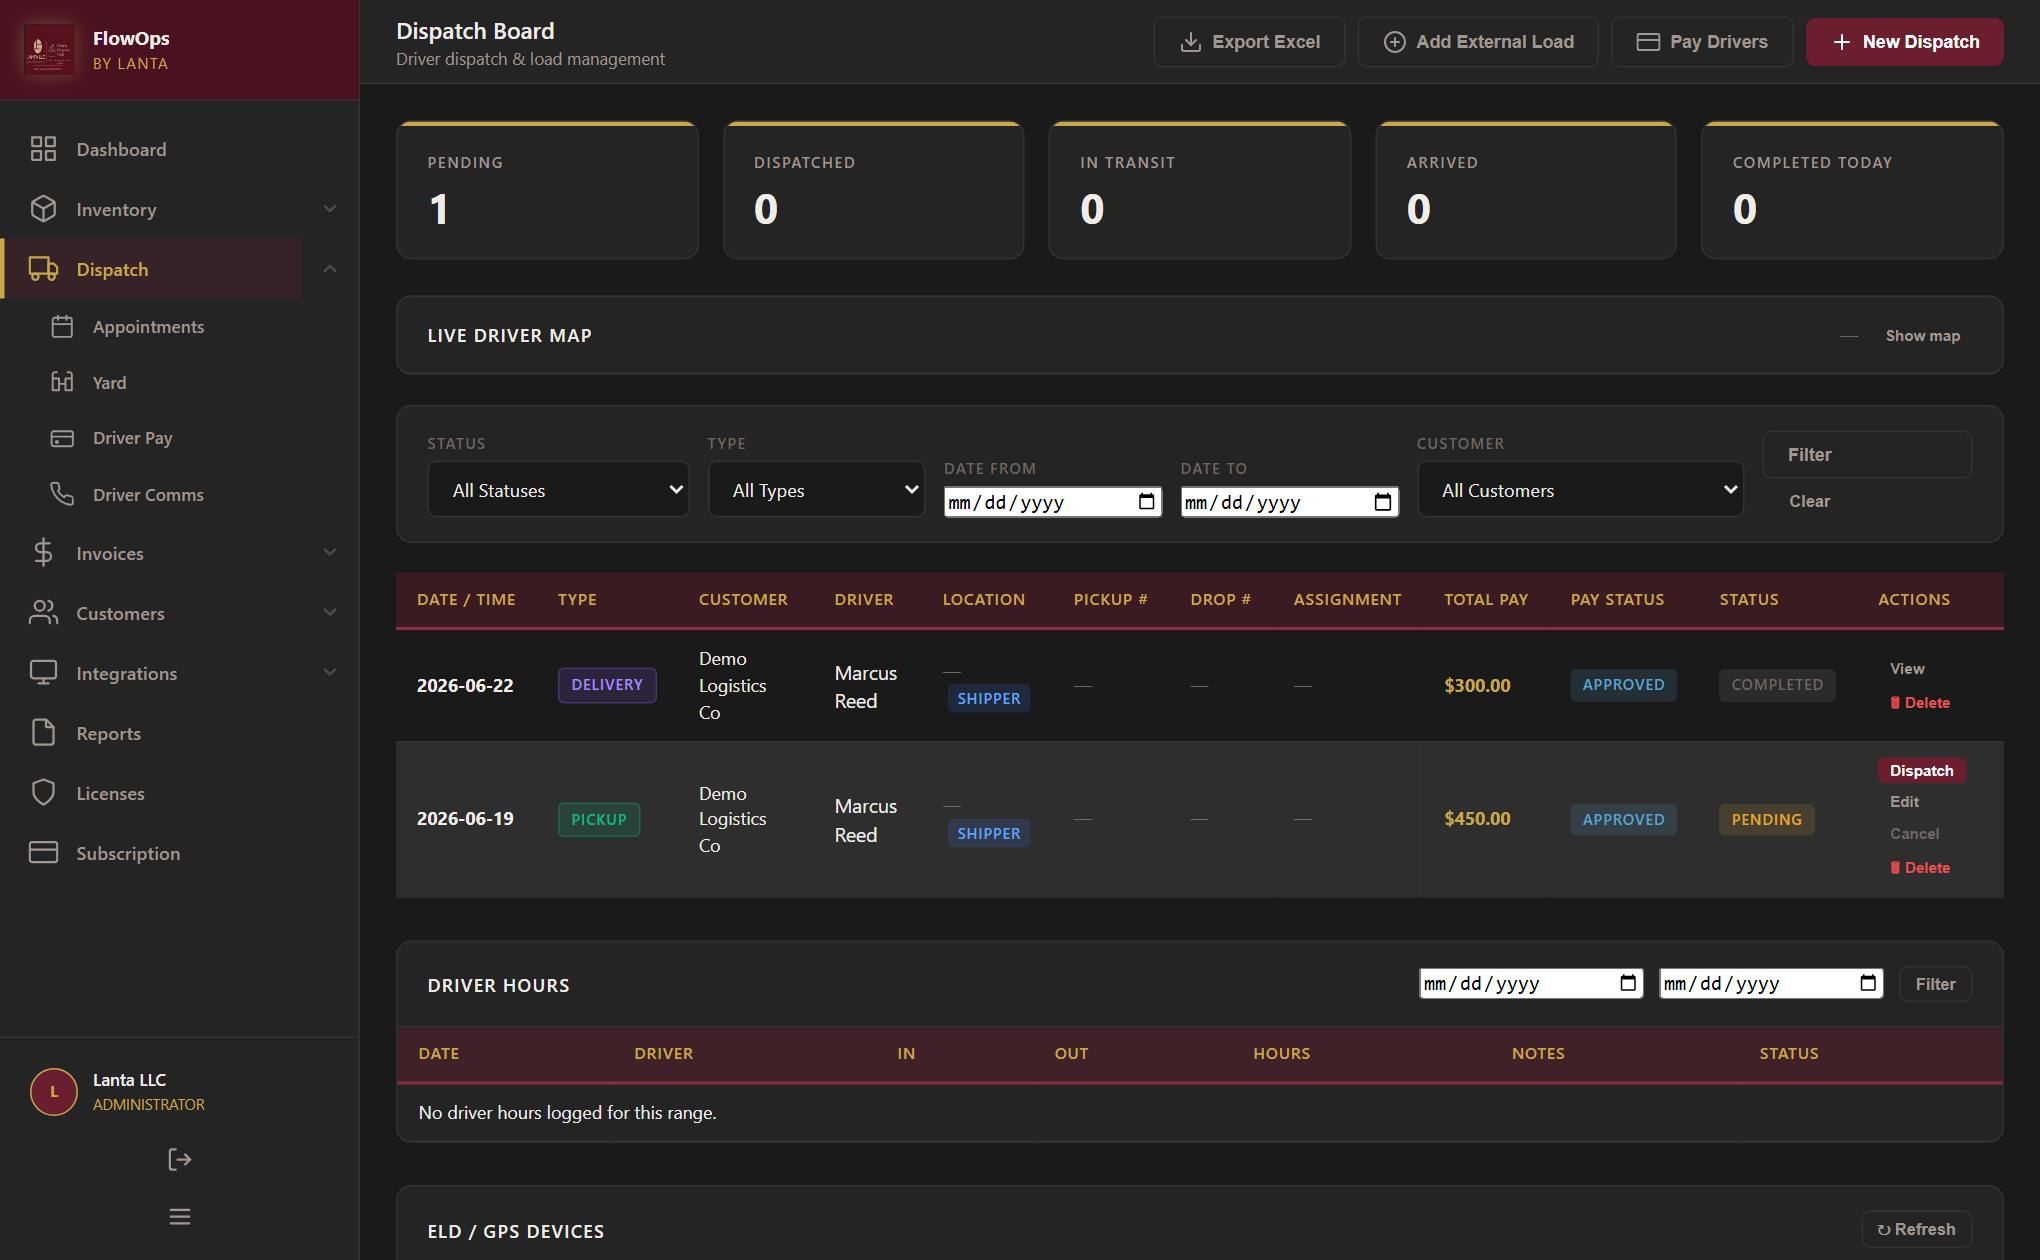Open the All Types dropdown
Screen dimensions: 2040x1260
click(x=816, y=490)
